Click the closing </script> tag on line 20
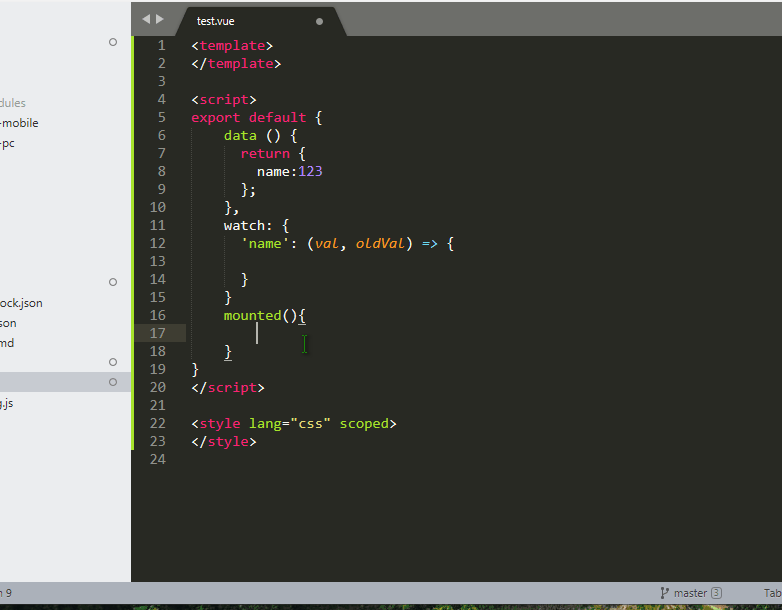 pyautogui.click(x=228, y=388)
